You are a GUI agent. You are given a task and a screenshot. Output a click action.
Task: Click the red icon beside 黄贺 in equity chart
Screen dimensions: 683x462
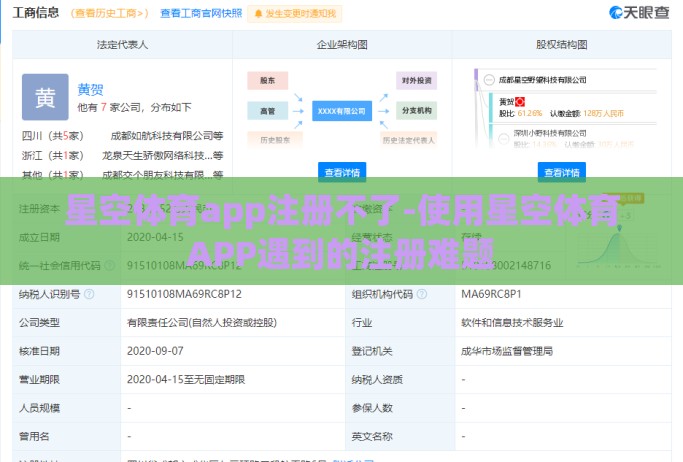(520, 102)
